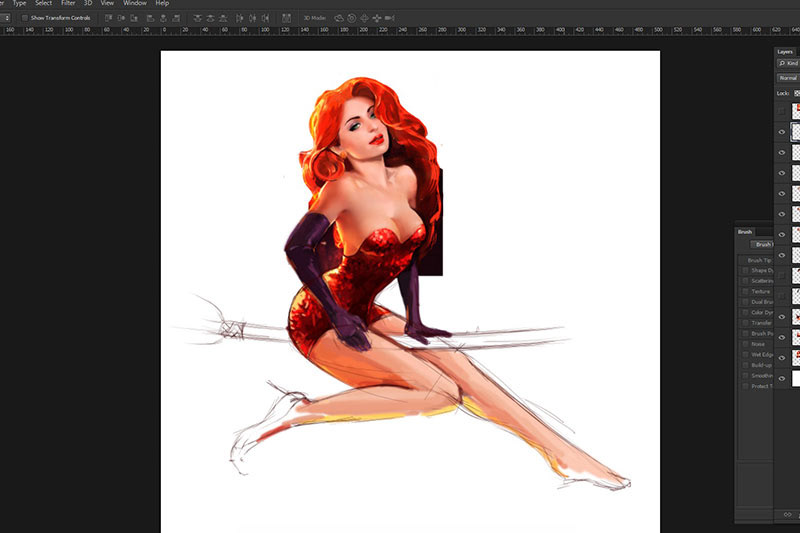Align horizontal centers of layers
The height and width of the screenshot is (533, 800).
[x=163, y=18]
